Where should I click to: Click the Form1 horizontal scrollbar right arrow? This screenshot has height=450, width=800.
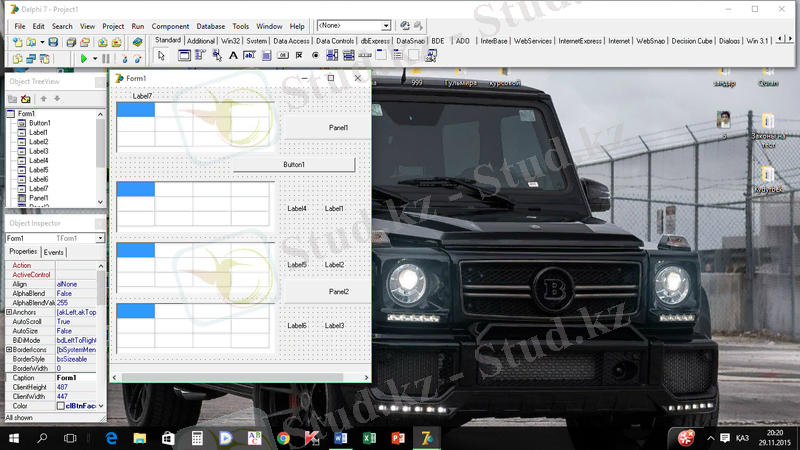pos(366,378)
